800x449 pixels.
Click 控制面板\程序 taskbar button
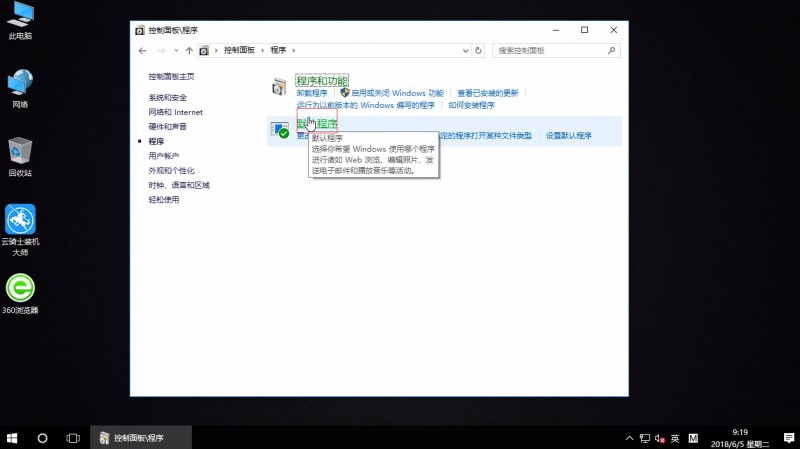(x=141, y=438)
